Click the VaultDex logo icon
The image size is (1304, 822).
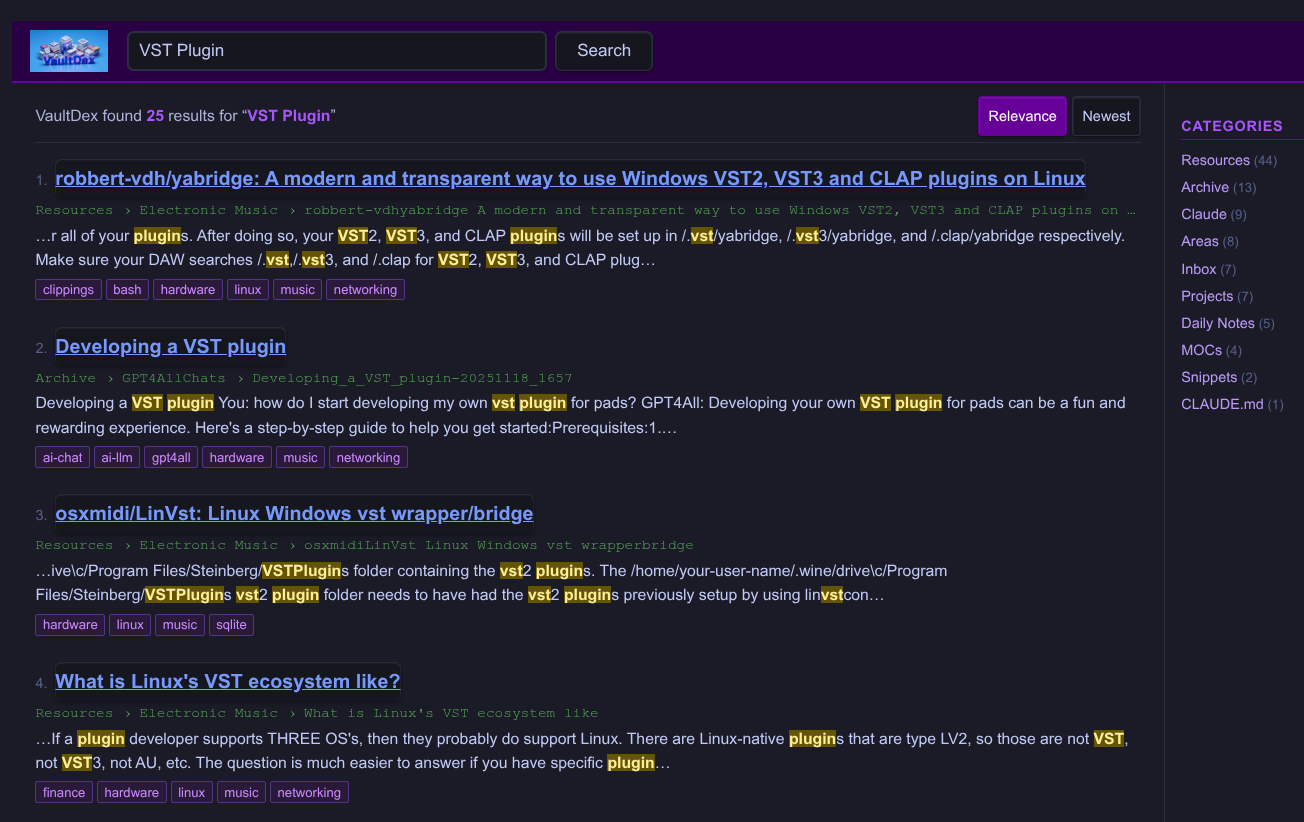[69, 51]
